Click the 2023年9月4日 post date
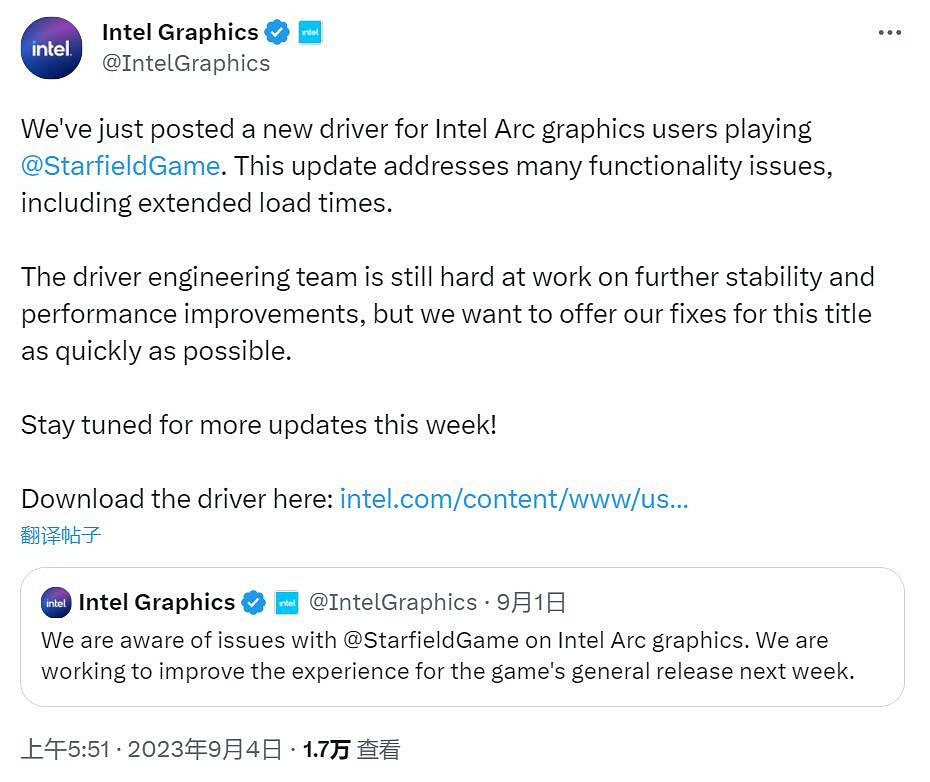 (x=204, y=749)
